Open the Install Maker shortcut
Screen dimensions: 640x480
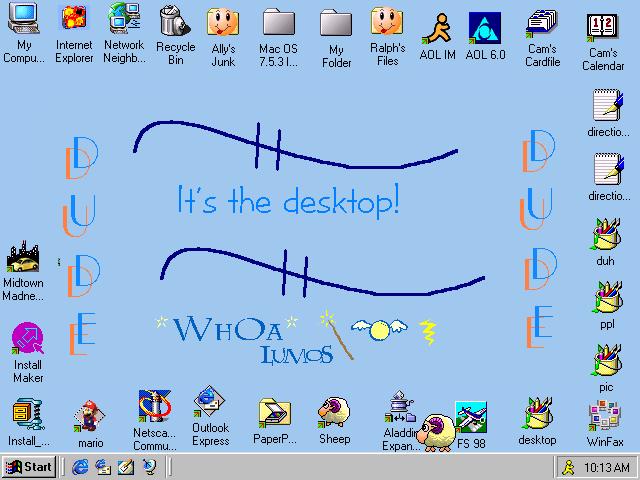point(27,338)
